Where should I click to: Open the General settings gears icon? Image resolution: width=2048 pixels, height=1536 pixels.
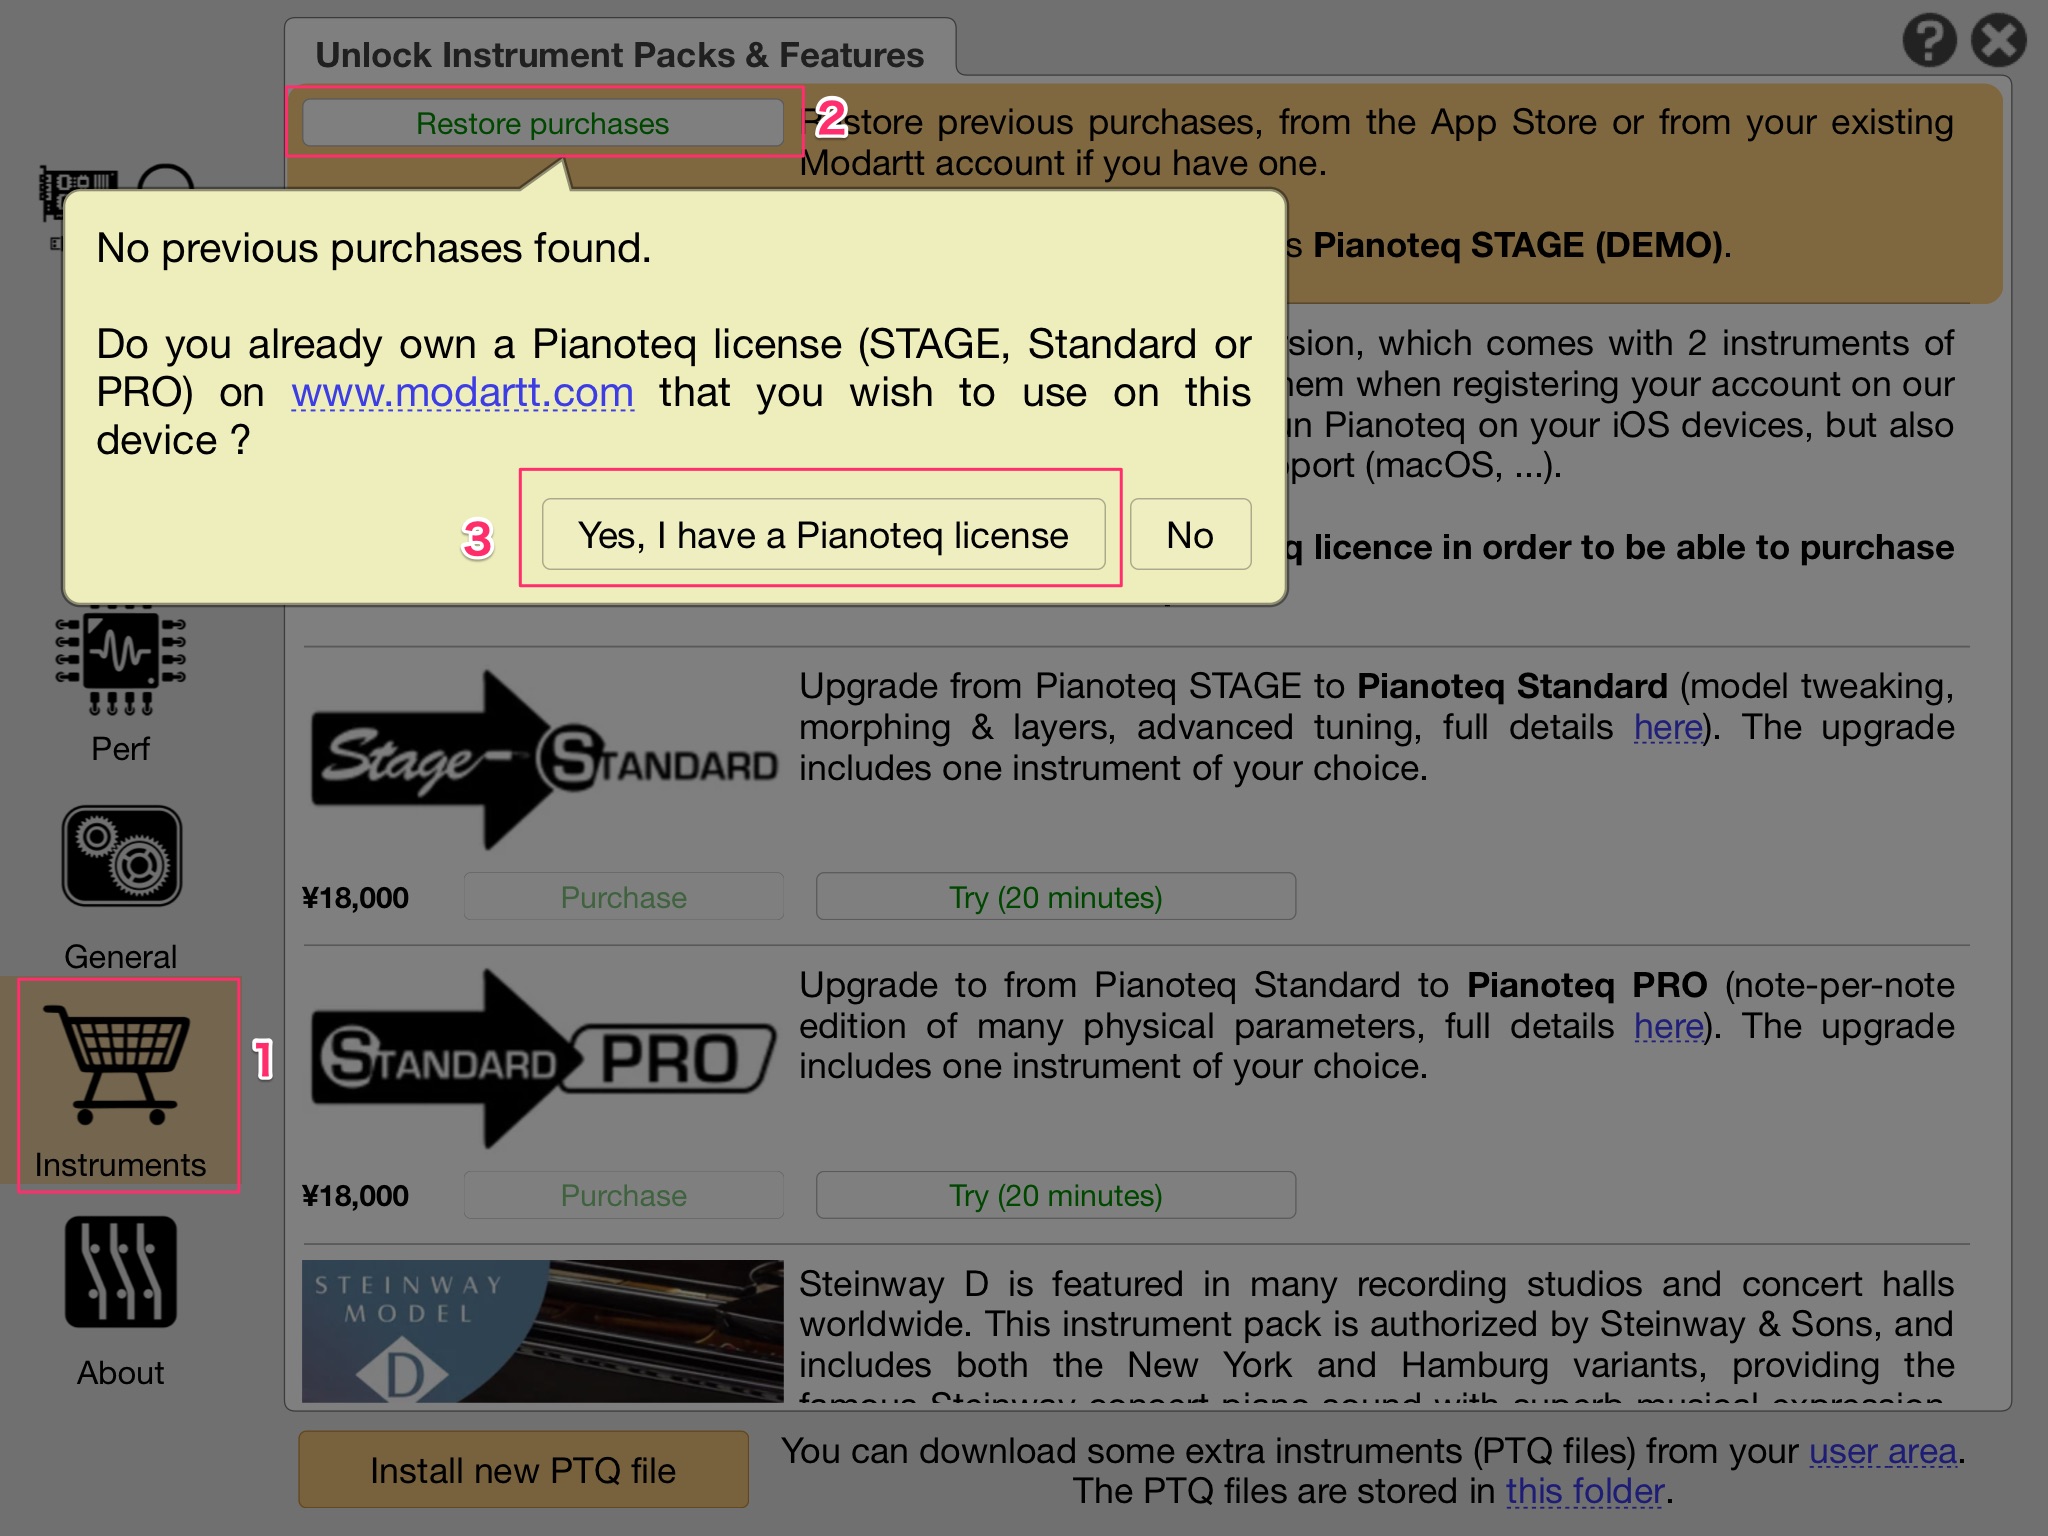[121, 857]
